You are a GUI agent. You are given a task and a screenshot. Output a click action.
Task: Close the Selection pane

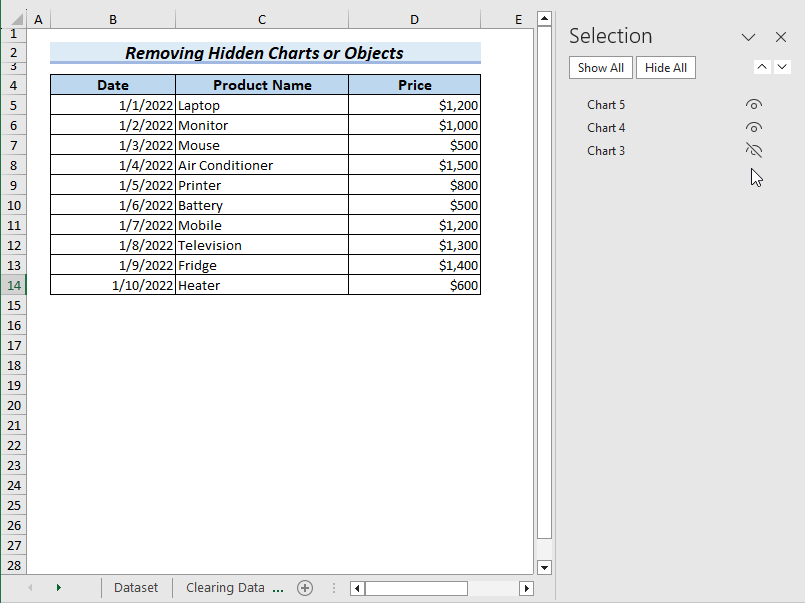point(783,36)
